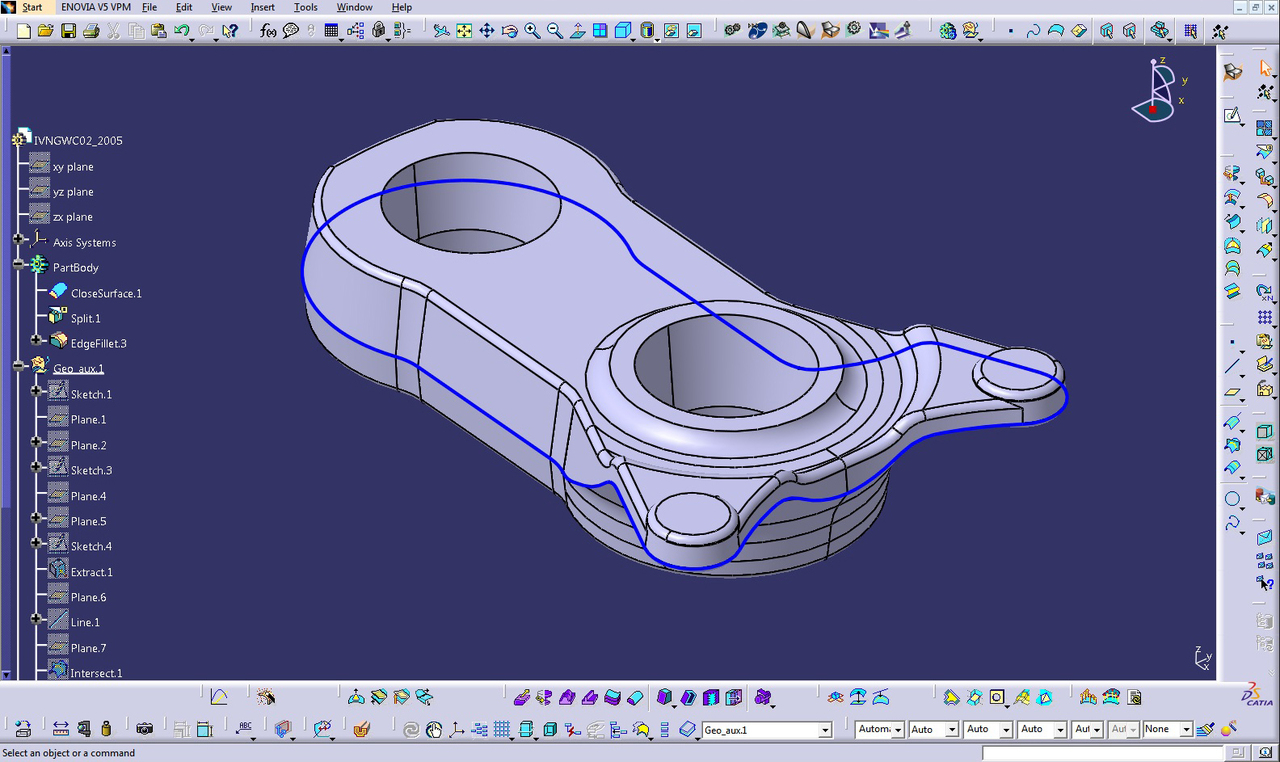Click the Normal View icon
1280x762 pixels.
577,31
